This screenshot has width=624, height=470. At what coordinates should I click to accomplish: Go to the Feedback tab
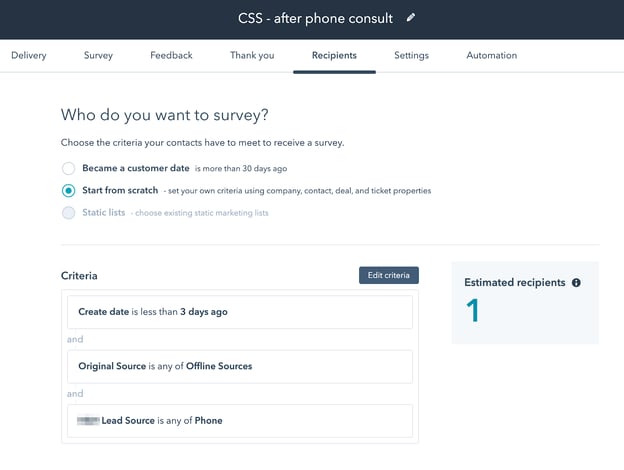pos(171,55)
